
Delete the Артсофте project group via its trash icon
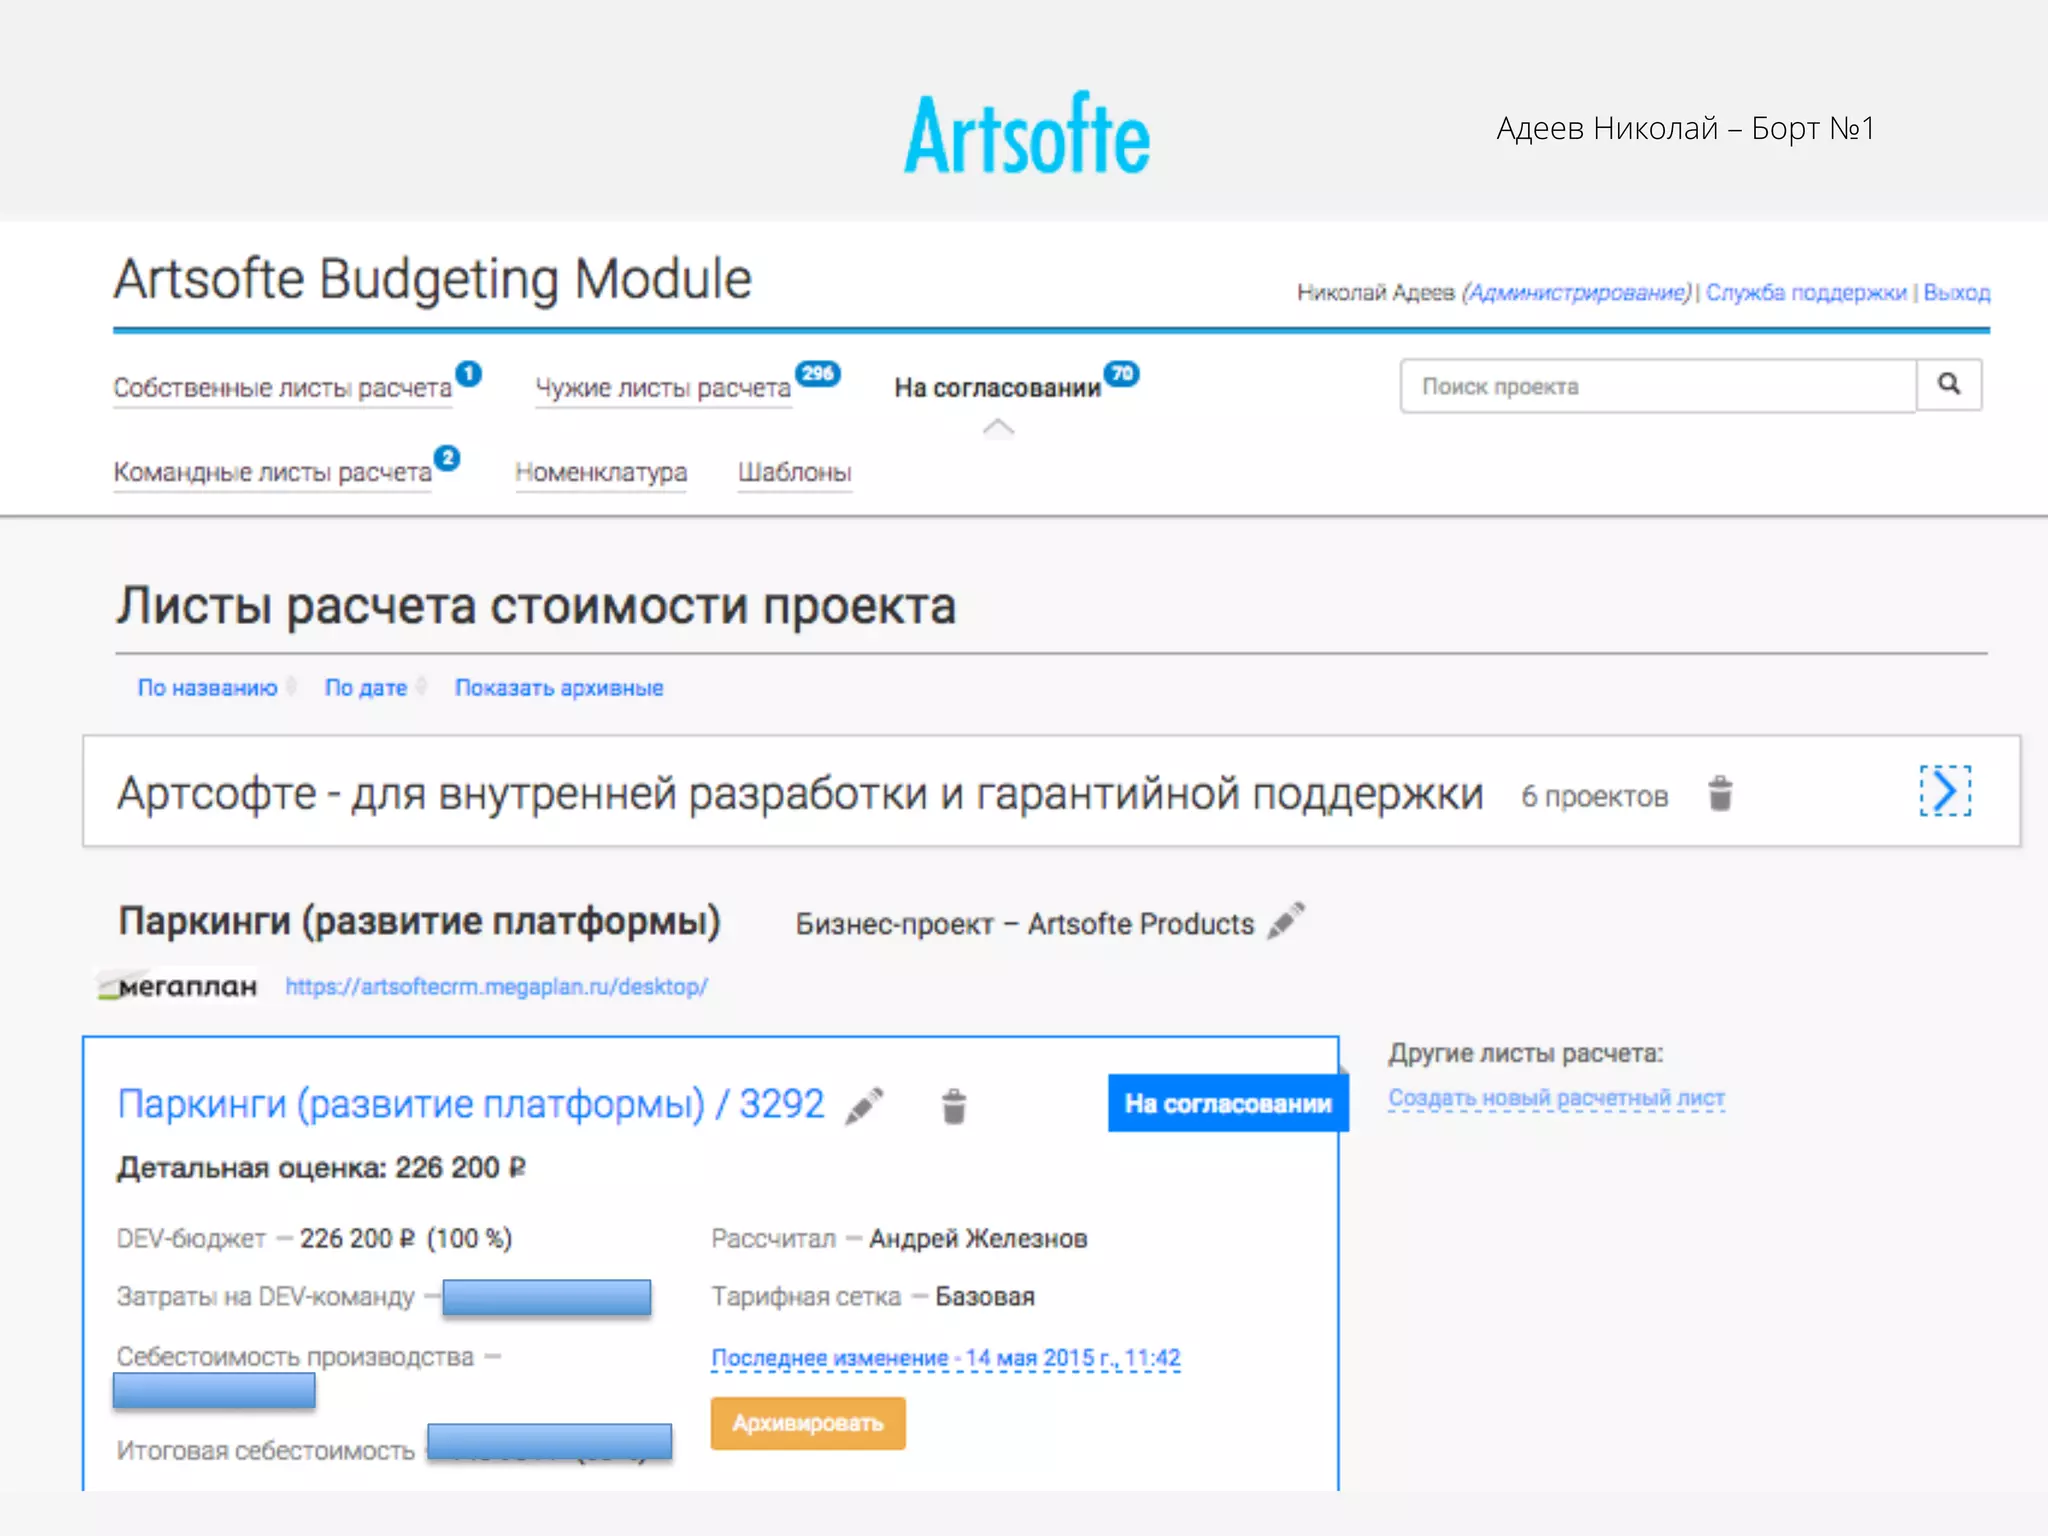pos(1719,794)
